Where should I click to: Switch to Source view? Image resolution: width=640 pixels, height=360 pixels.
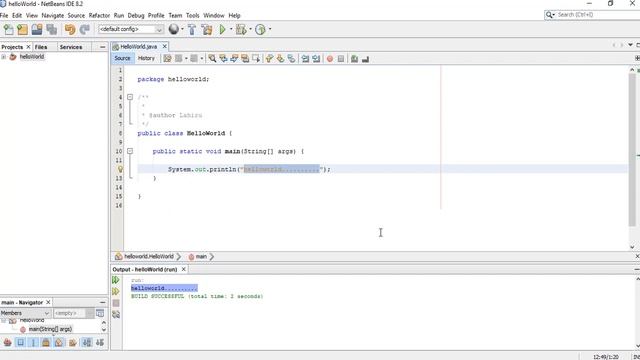(x=122, y=58)
